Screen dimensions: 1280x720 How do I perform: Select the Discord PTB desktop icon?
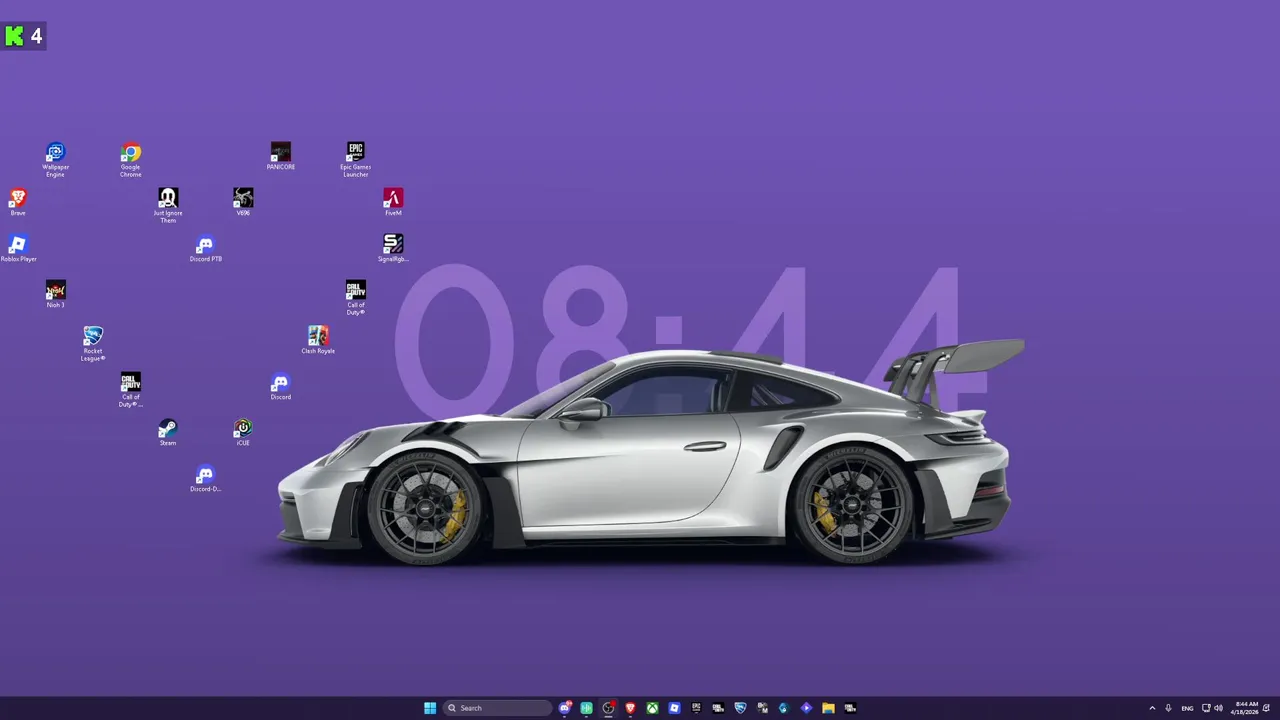coord(205,248)
